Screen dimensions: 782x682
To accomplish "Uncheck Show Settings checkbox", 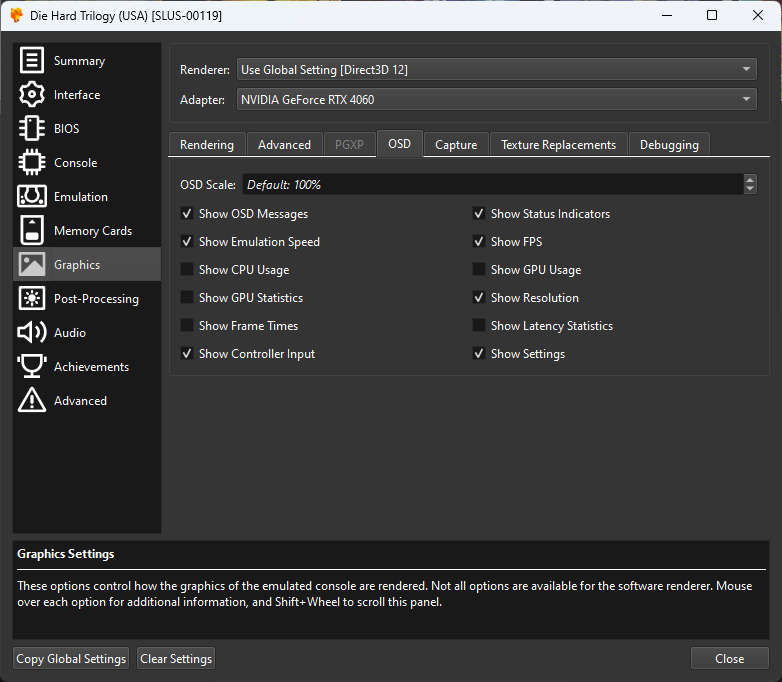I will 479,353.
